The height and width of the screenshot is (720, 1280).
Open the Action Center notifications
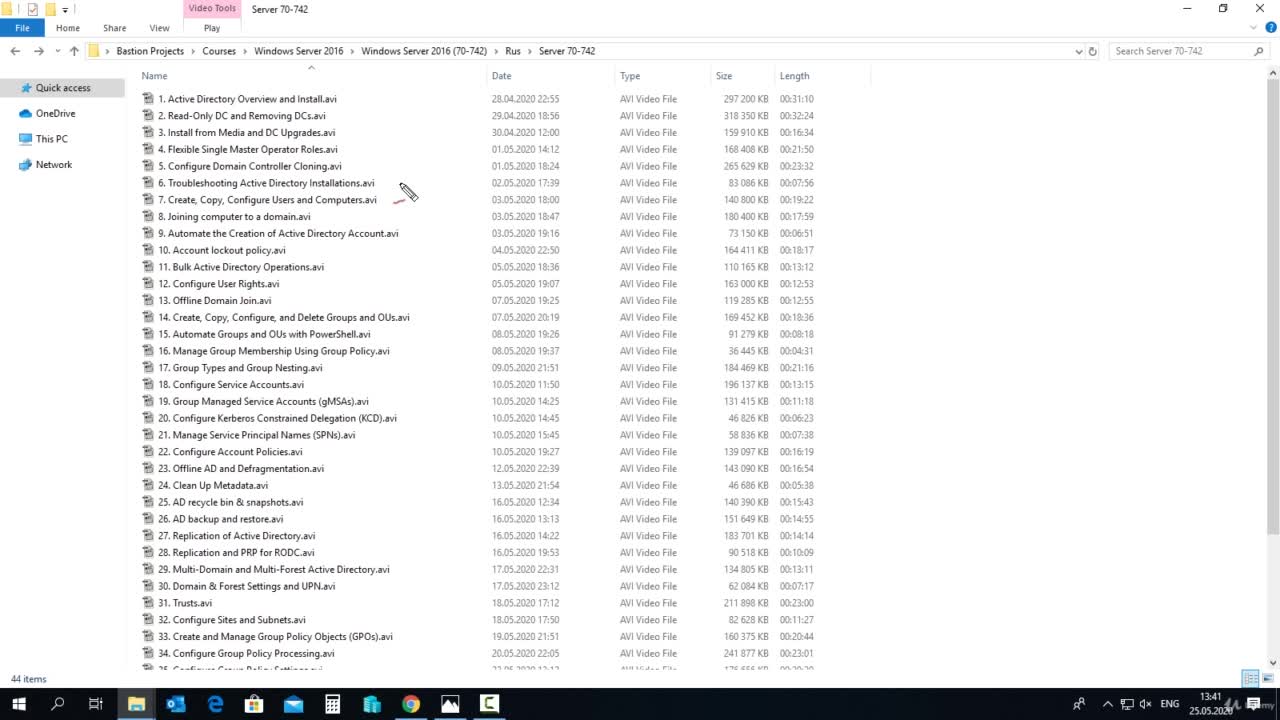(1253, 704)
